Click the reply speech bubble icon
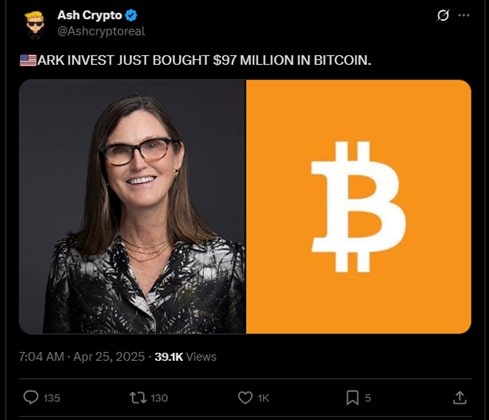Screen dimensions: 489x420 31,397
